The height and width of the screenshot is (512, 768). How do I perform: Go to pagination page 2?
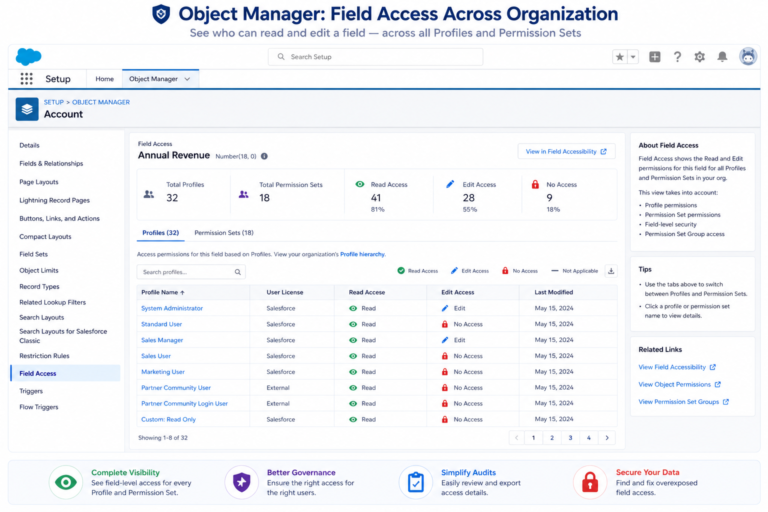coord(552,438)
